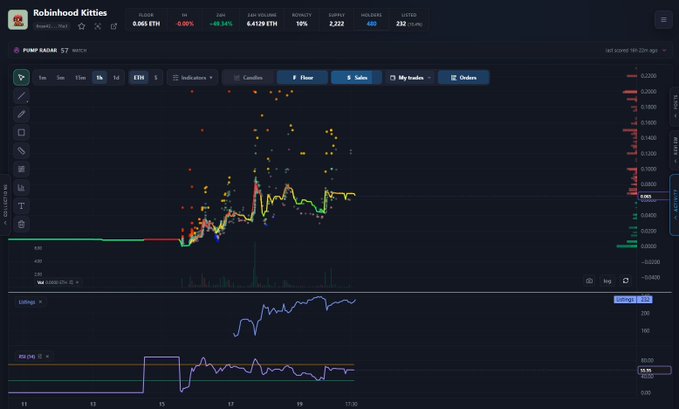Delete drawings with the trash icon
The image size is (679, 409).
21,224
